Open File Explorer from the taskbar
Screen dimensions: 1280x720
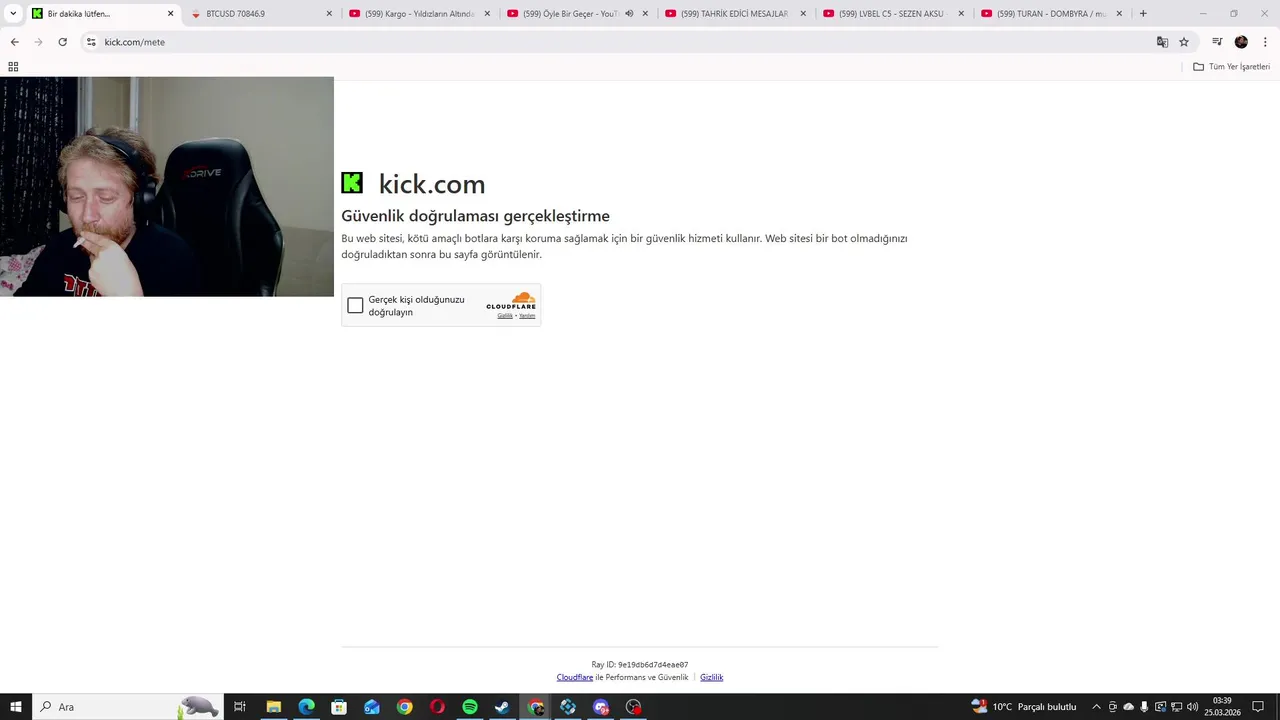273,707
